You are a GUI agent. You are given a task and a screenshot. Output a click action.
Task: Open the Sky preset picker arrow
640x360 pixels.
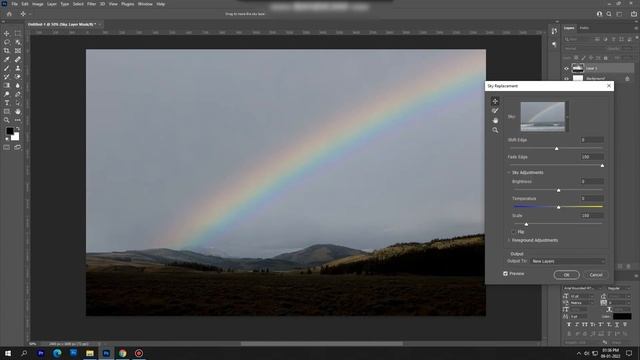[567, 117]
